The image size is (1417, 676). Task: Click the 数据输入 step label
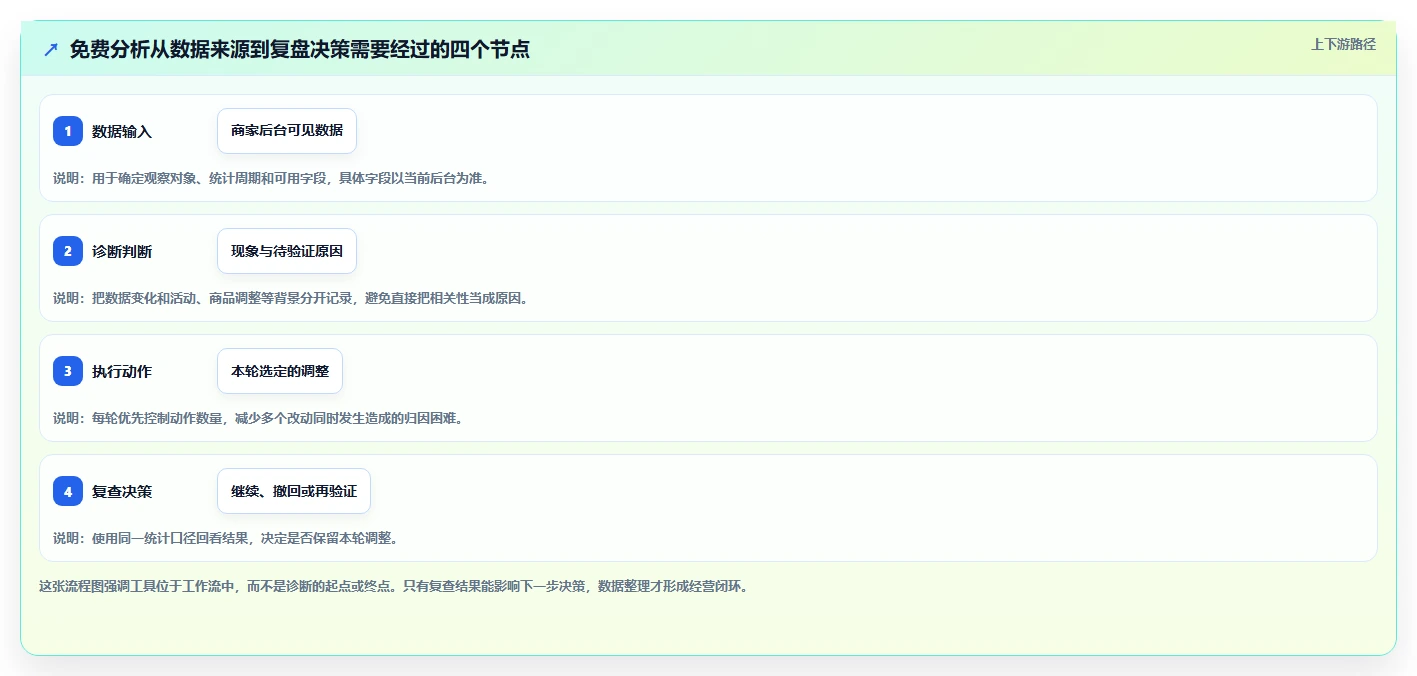click(x=122, y=131)
